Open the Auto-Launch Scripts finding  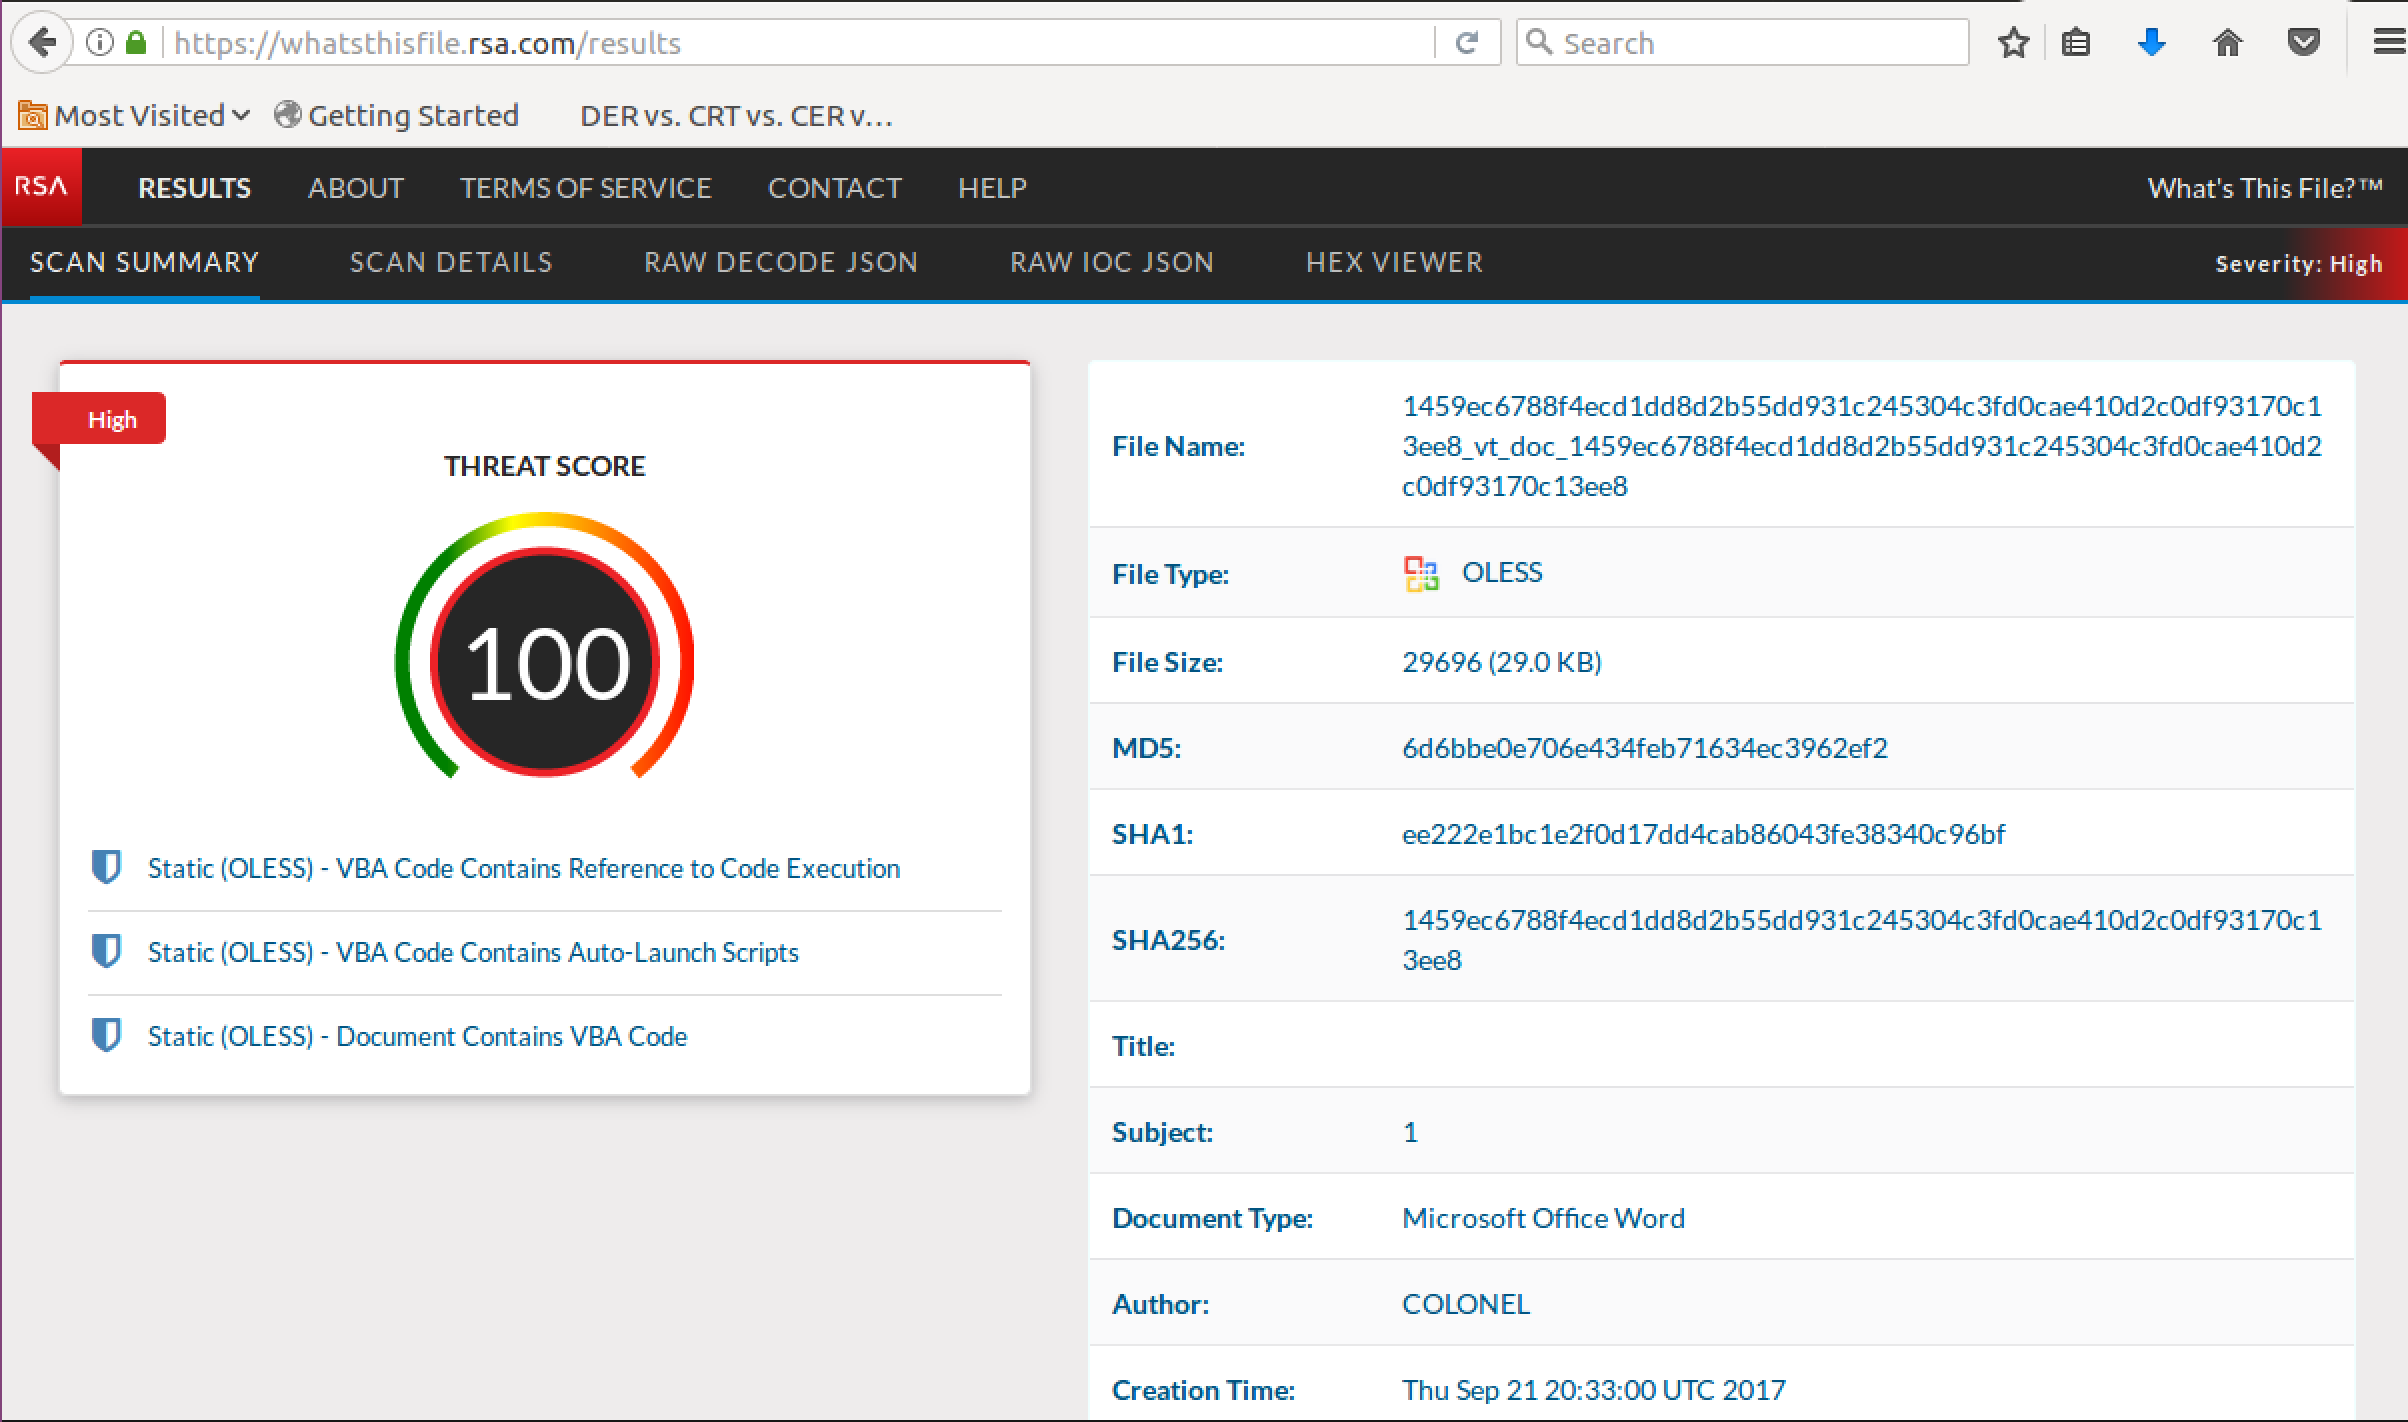pyautogui.click(x=473, y=952)
